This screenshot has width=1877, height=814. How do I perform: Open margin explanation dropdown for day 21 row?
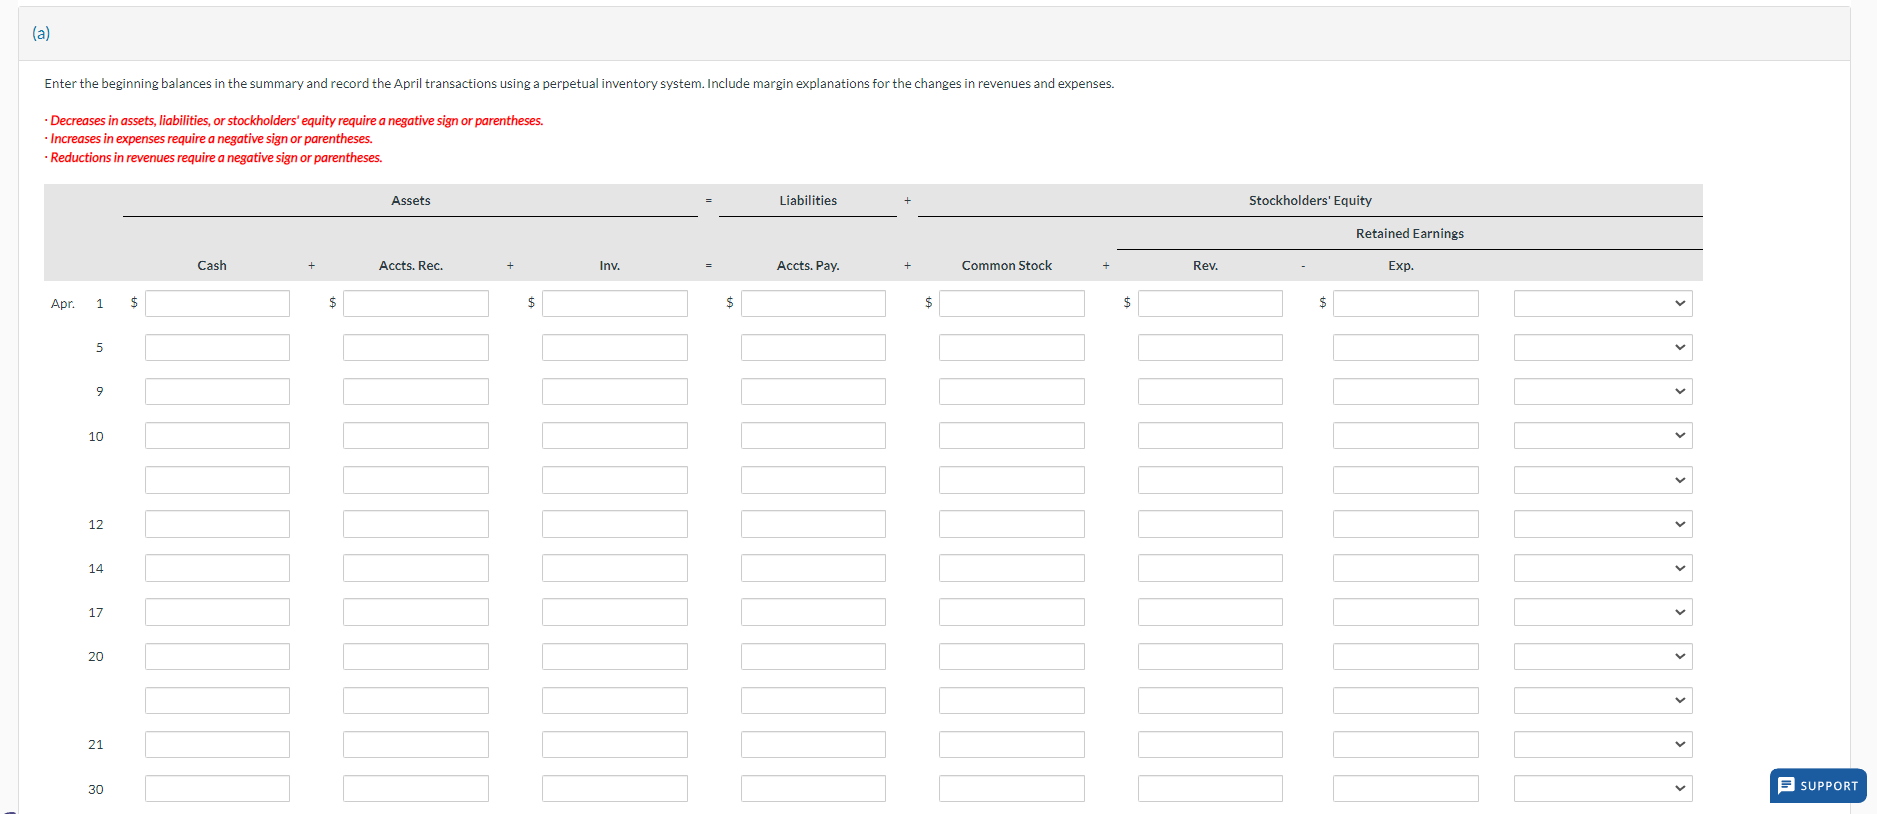pos(1603,744)
